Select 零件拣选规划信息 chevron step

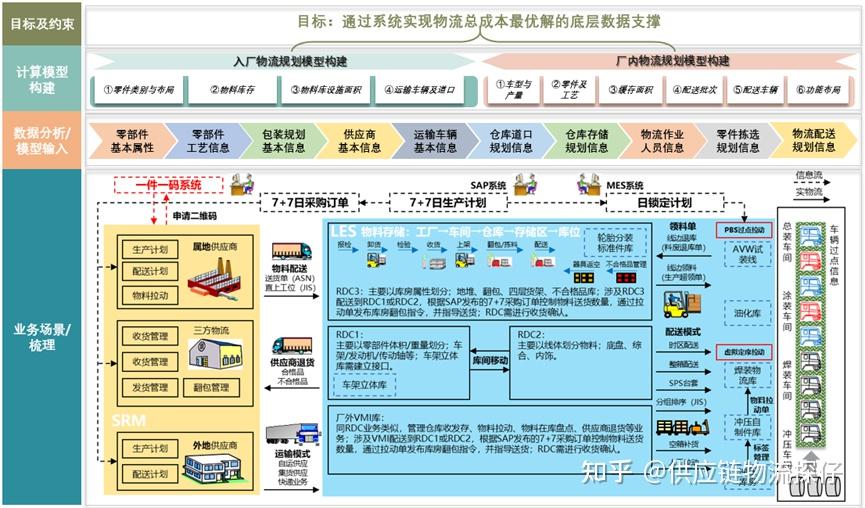pyautogui.click(x=738, y=141)
